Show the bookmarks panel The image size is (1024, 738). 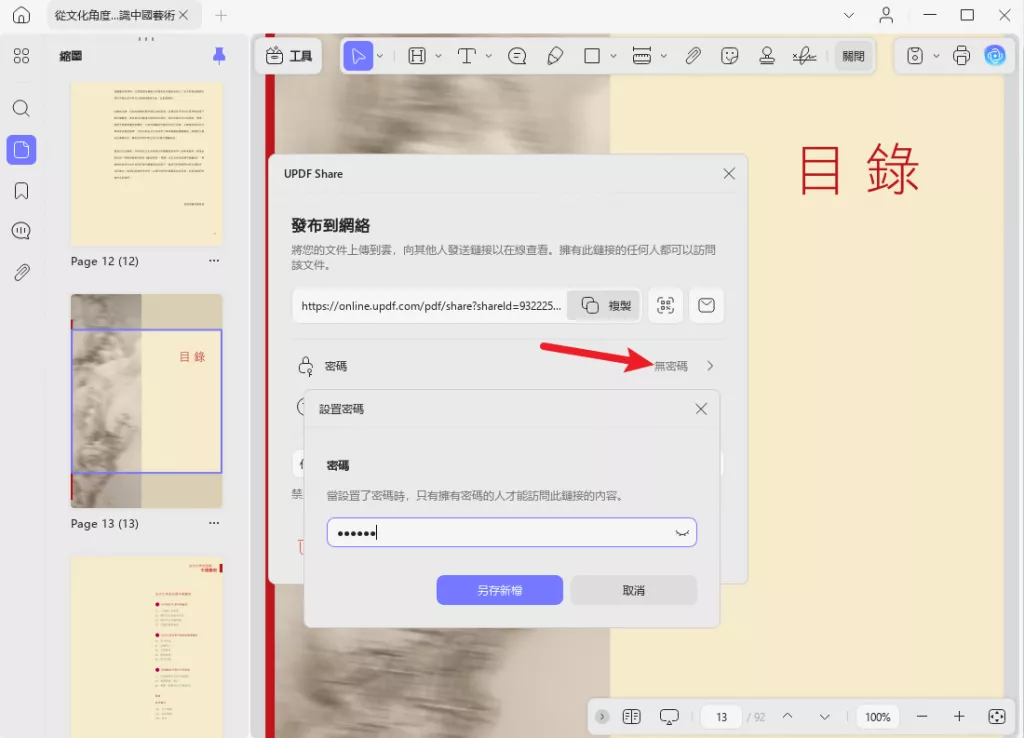(x=21, y=190)
